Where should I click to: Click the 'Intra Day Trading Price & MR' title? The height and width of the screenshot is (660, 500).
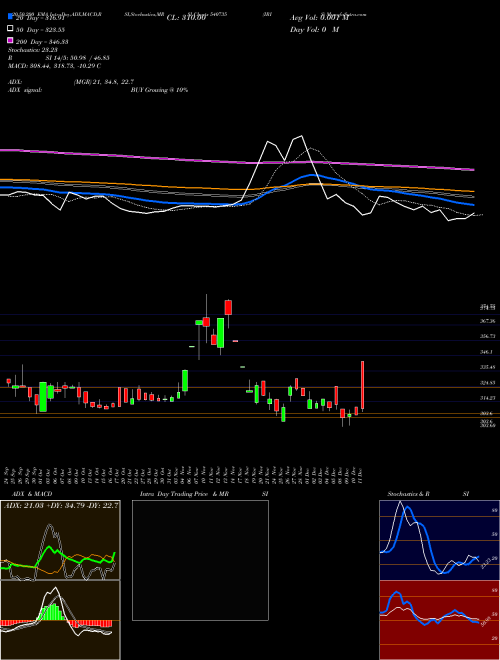(184, 494)
